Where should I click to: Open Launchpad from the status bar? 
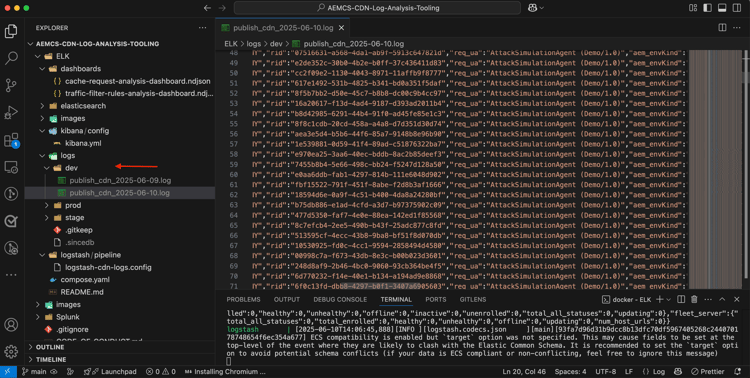tap(110, 372)
